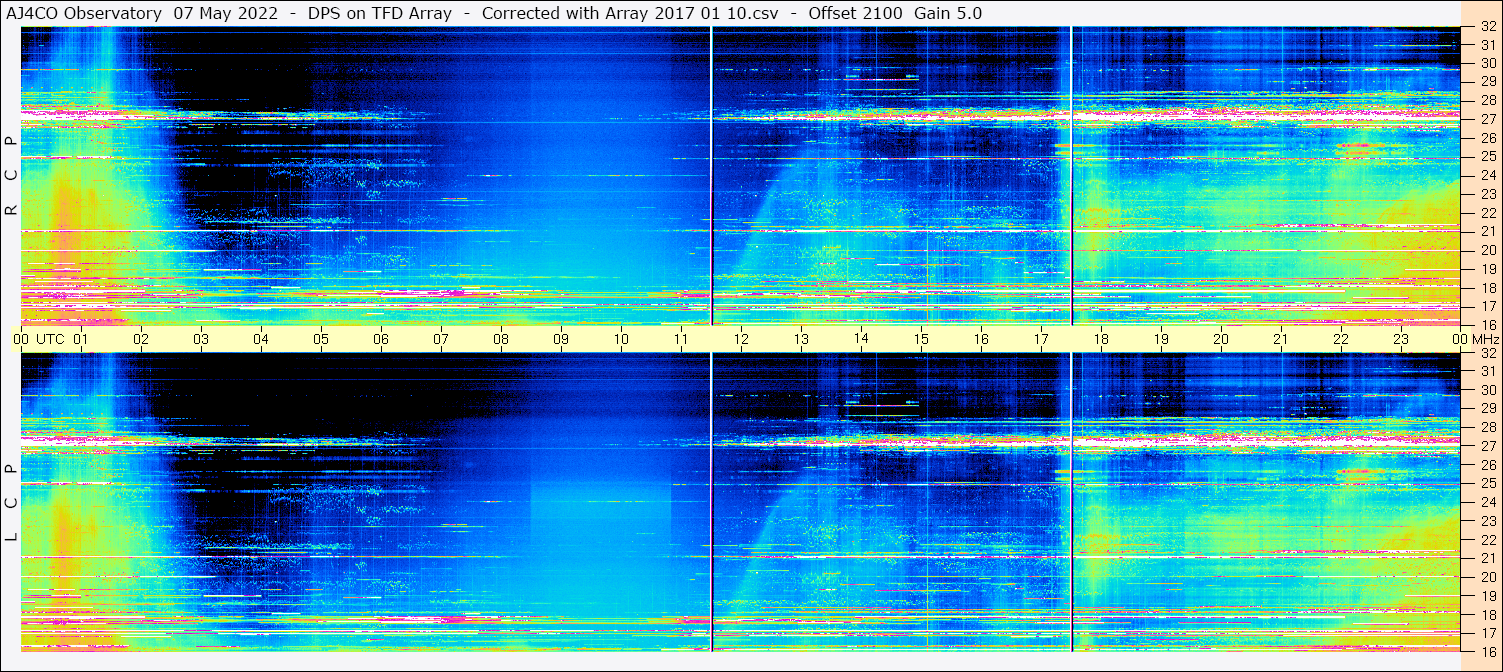Click the "11" hour marker
Image resolution: width=1503 pixels, height=672 pixels.
point(681,339)
